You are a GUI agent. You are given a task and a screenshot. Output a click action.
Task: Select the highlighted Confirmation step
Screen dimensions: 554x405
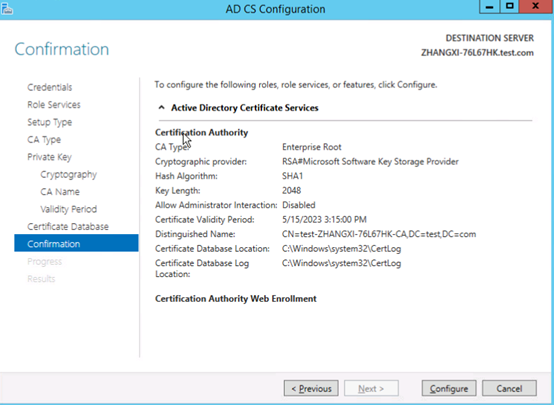pyautogui.click(x=76, y=244)
